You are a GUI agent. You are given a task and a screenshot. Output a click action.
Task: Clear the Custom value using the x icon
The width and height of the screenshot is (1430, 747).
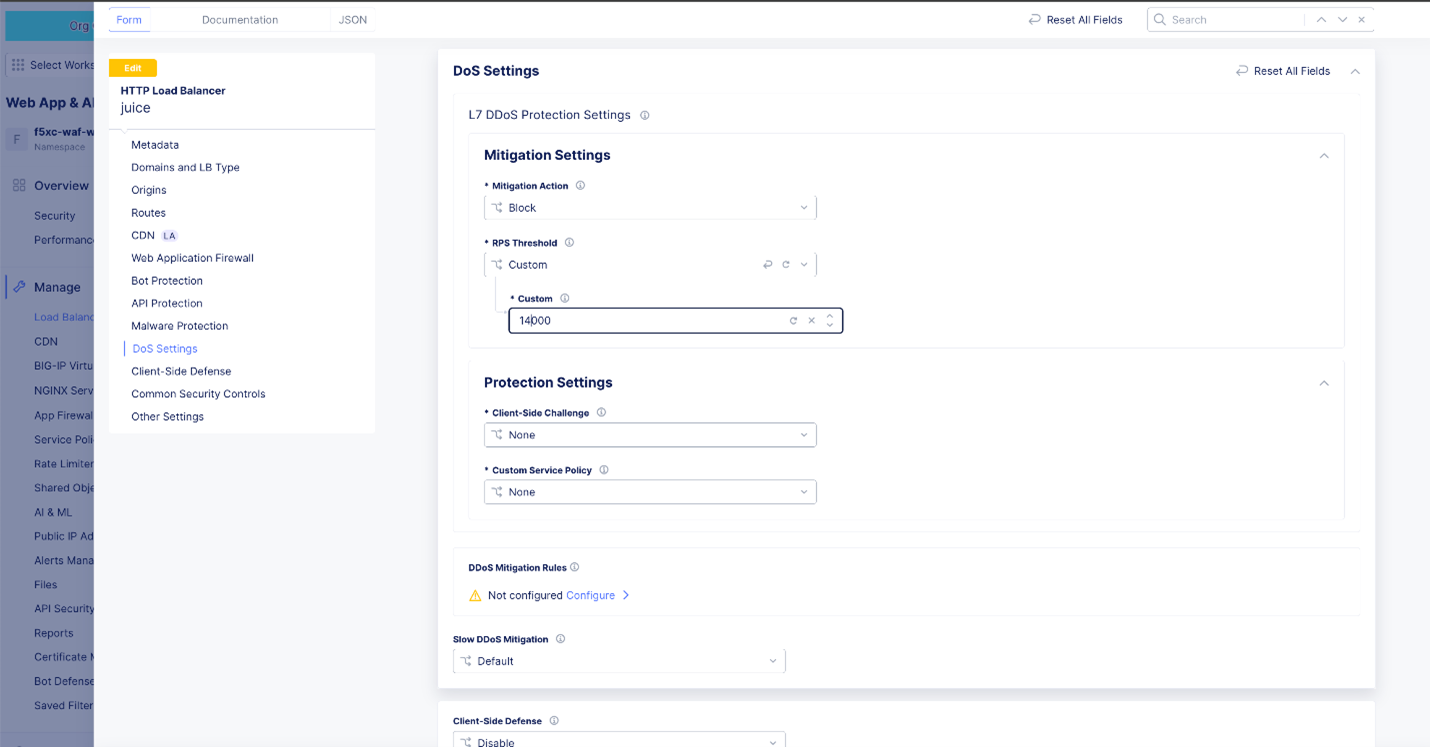pos(811,320)
